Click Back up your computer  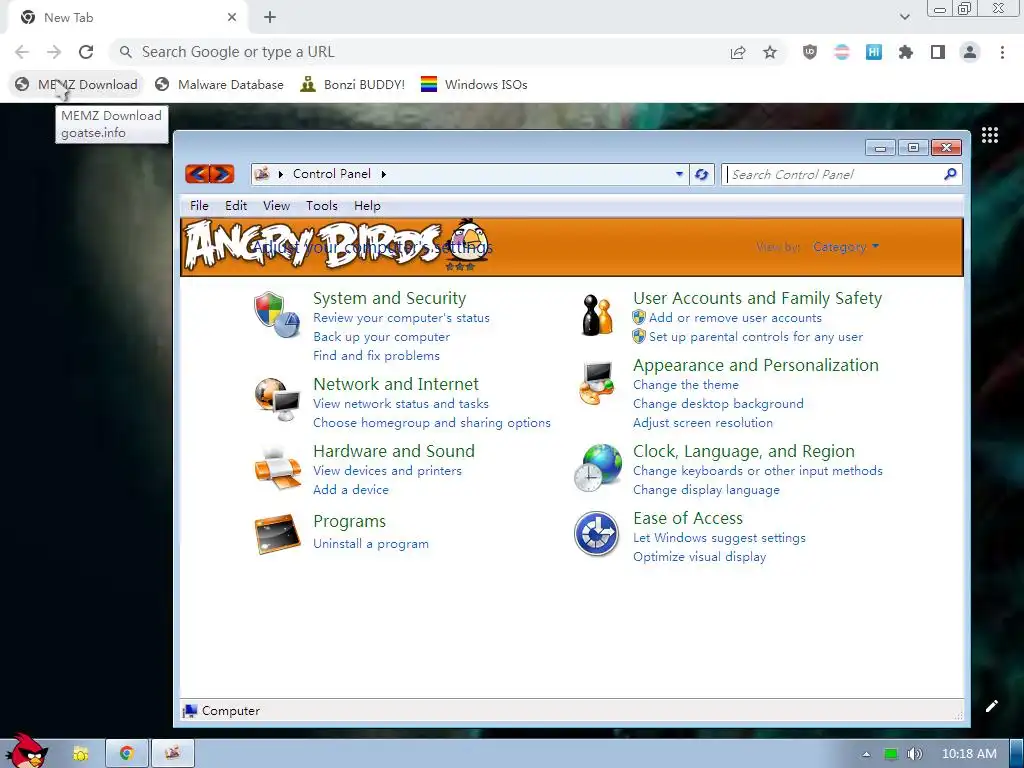pos(381,337)
